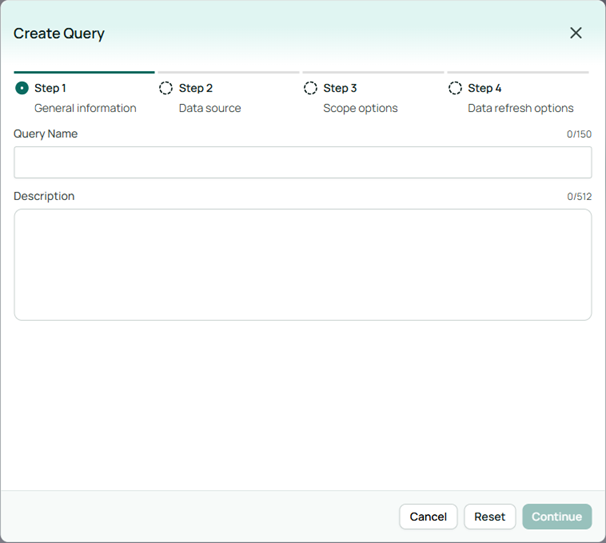Click the 0/512 character counter
The width and height of the screenshot is (606, 543).
click(x=579, y=196)
